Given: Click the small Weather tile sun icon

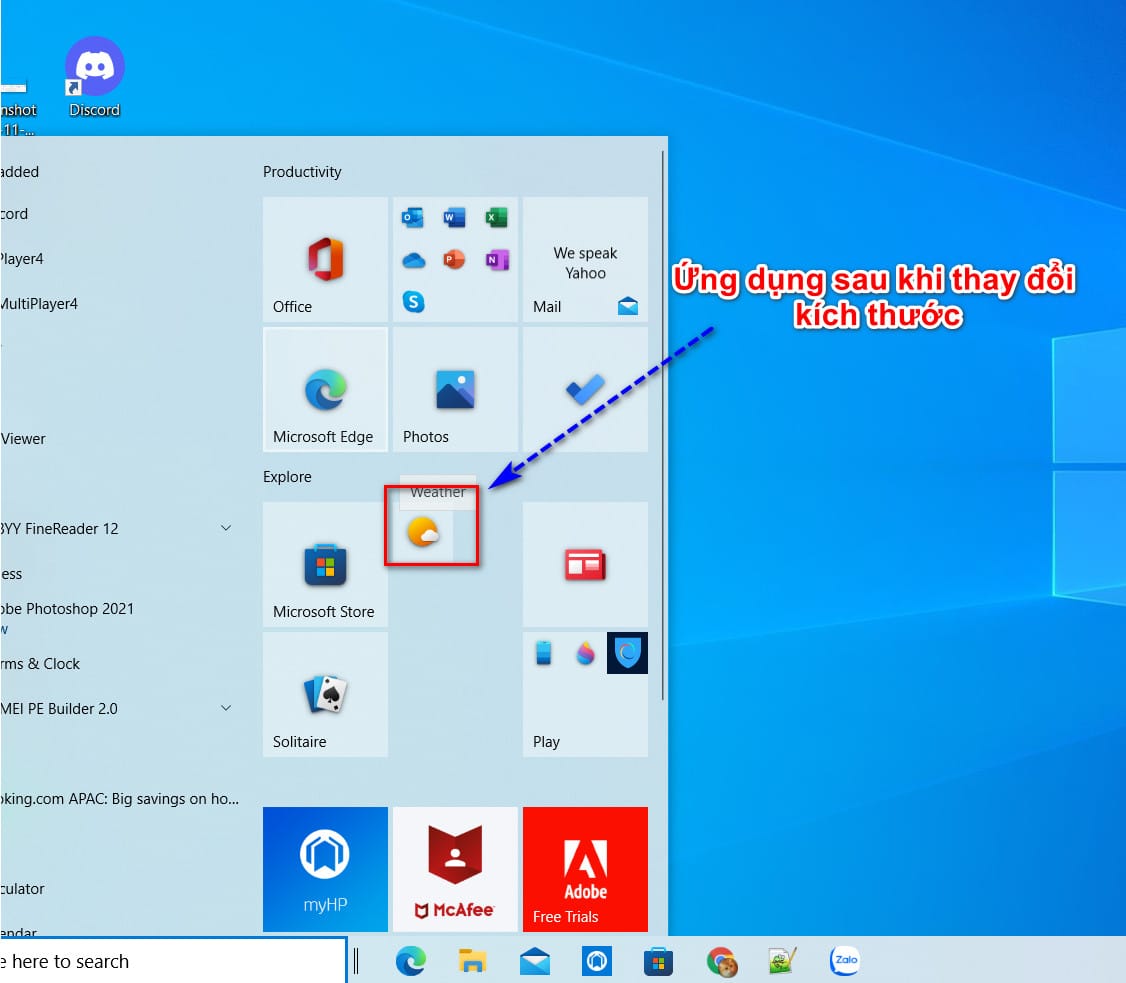Looking at the screenshot, I should [x=423, y=533].
